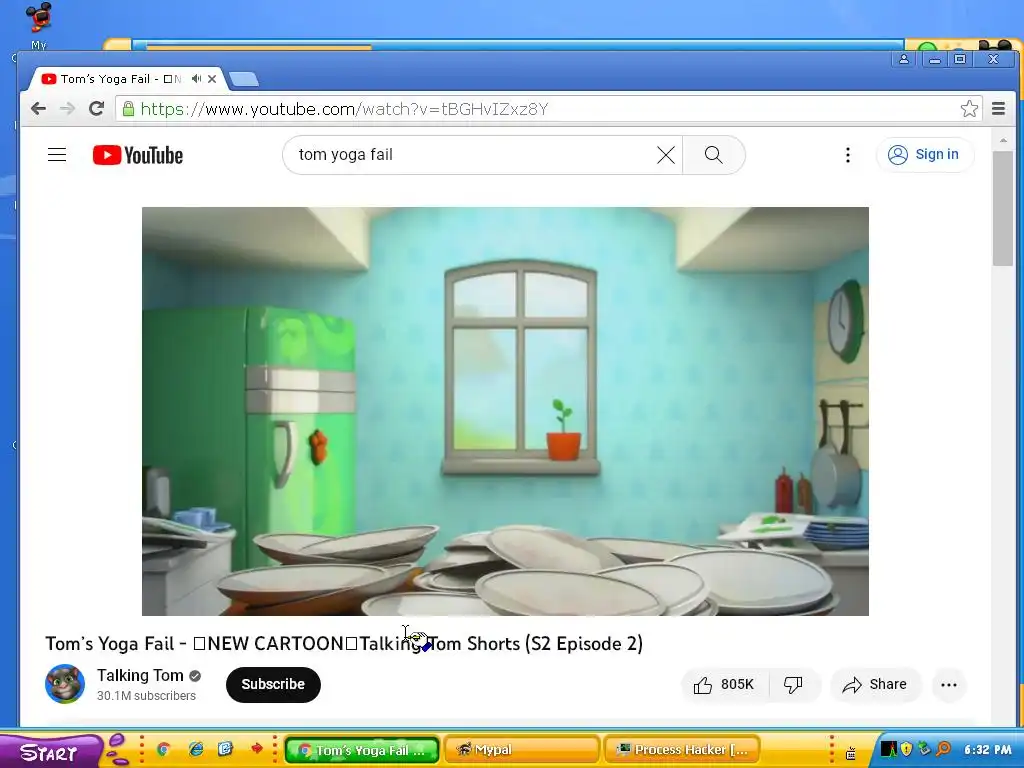Subscribe to Talking Tom channel
Screen dimensions: 1024x768
pos(273,684)
